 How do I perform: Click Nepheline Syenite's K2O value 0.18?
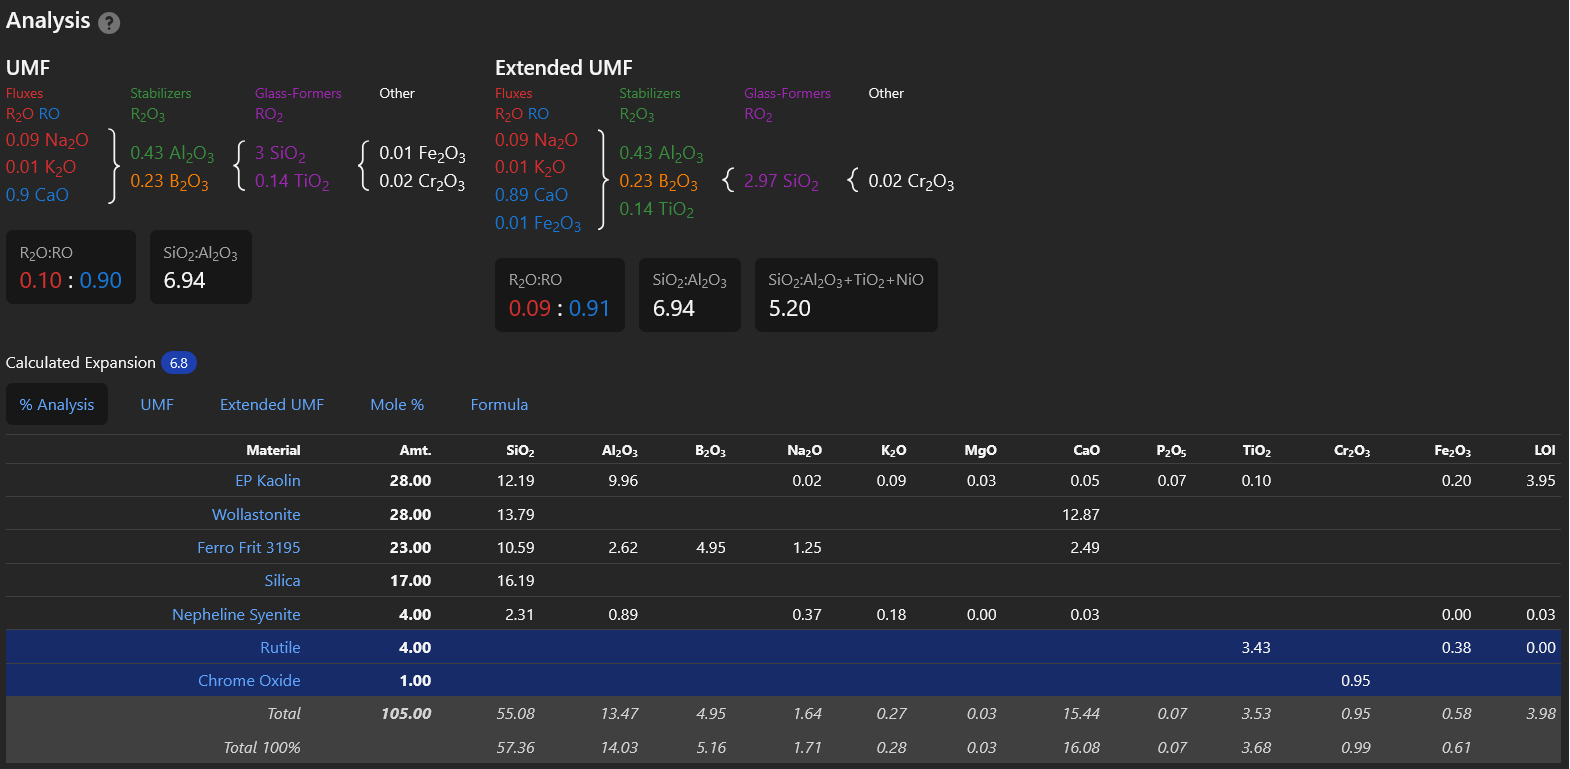[x=892, y=615]
